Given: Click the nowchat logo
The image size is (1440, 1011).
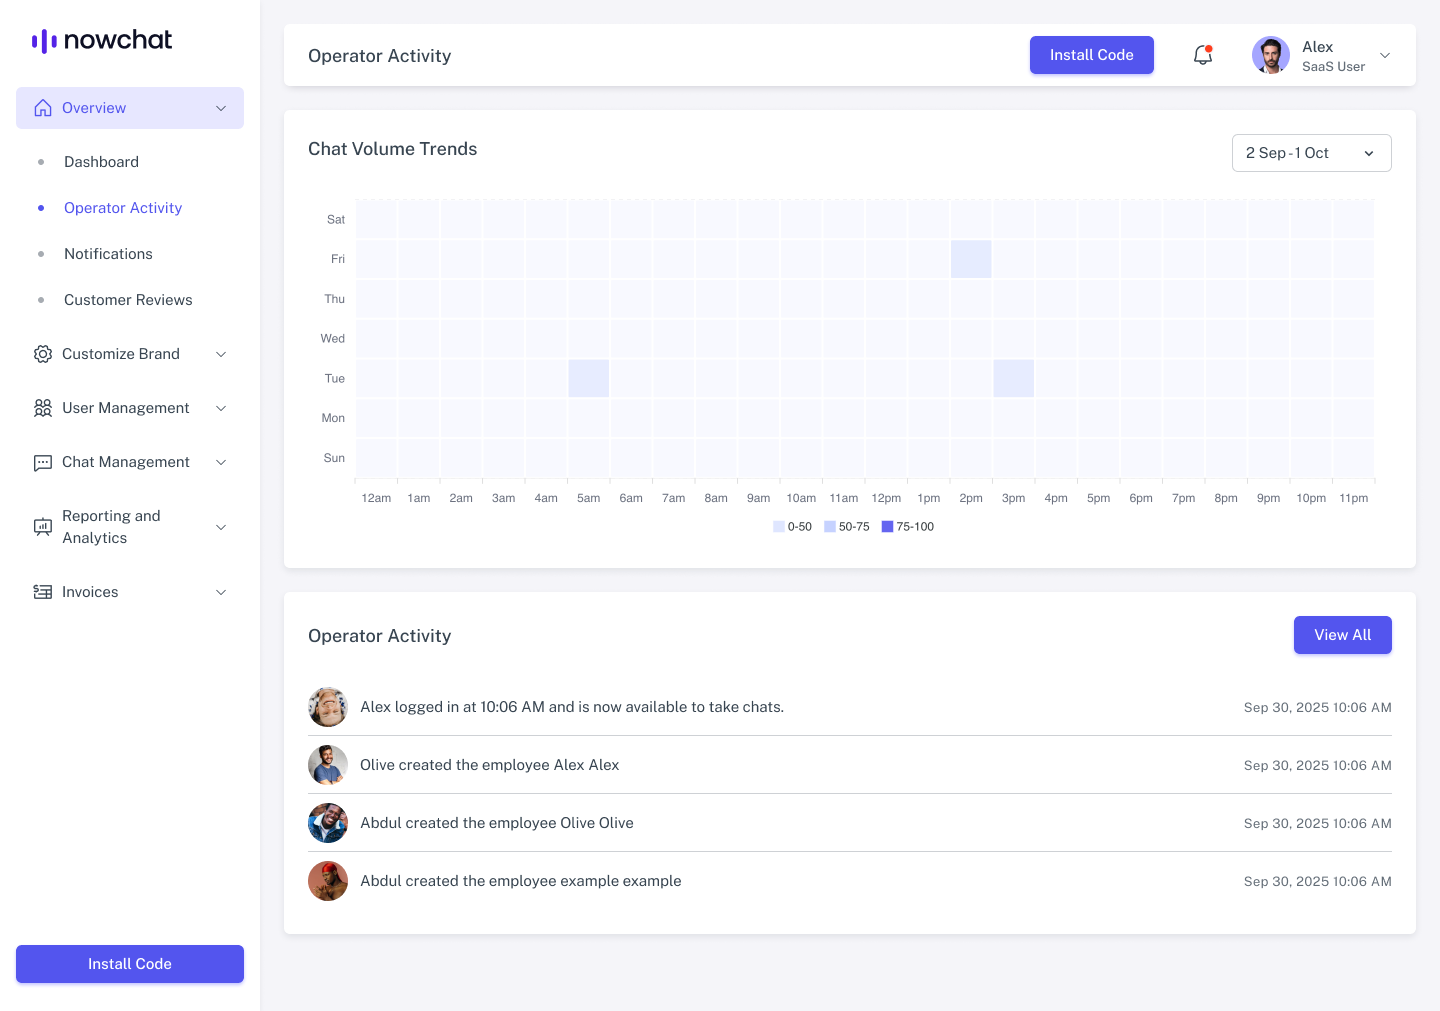Looking at the screenshot, I should pos(102,40).
